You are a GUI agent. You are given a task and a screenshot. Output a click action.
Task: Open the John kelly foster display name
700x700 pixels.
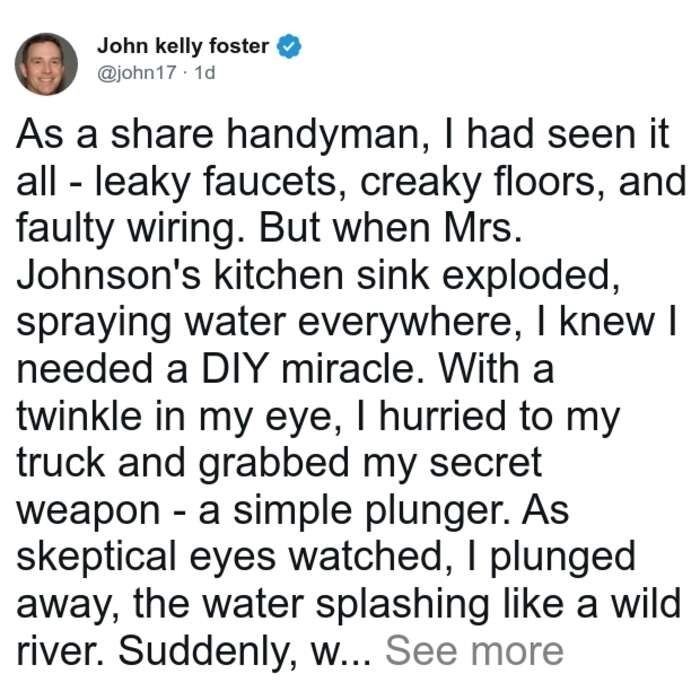click(x=183, y=46)
